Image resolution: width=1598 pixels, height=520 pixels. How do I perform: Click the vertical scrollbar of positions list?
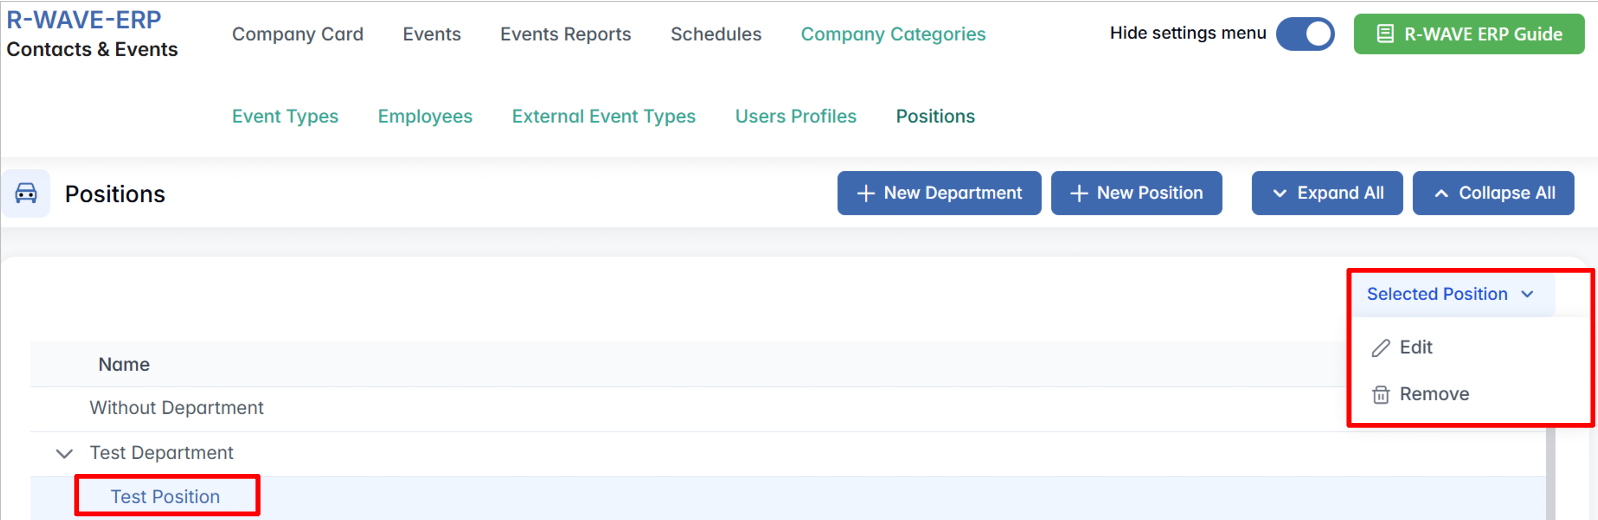coord(1550,473)
